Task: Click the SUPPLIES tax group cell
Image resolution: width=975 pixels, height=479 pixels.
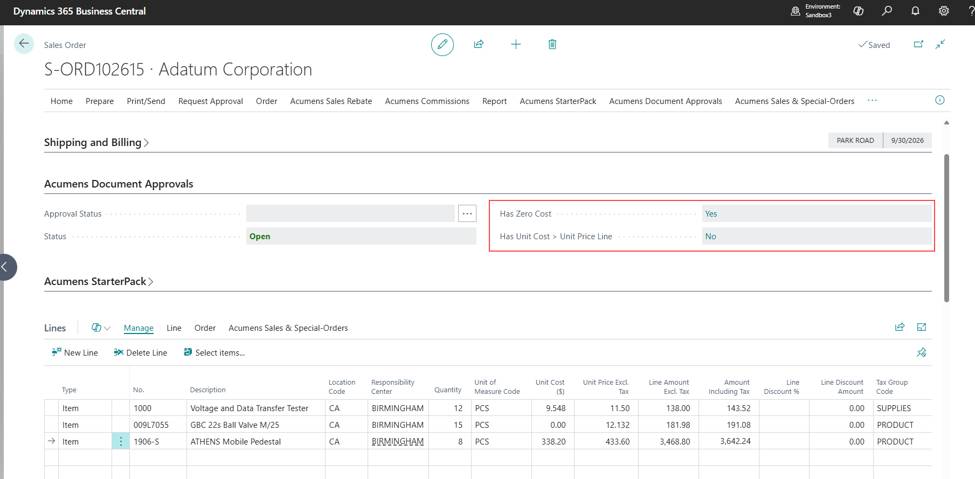Action: tap(902, 408)
